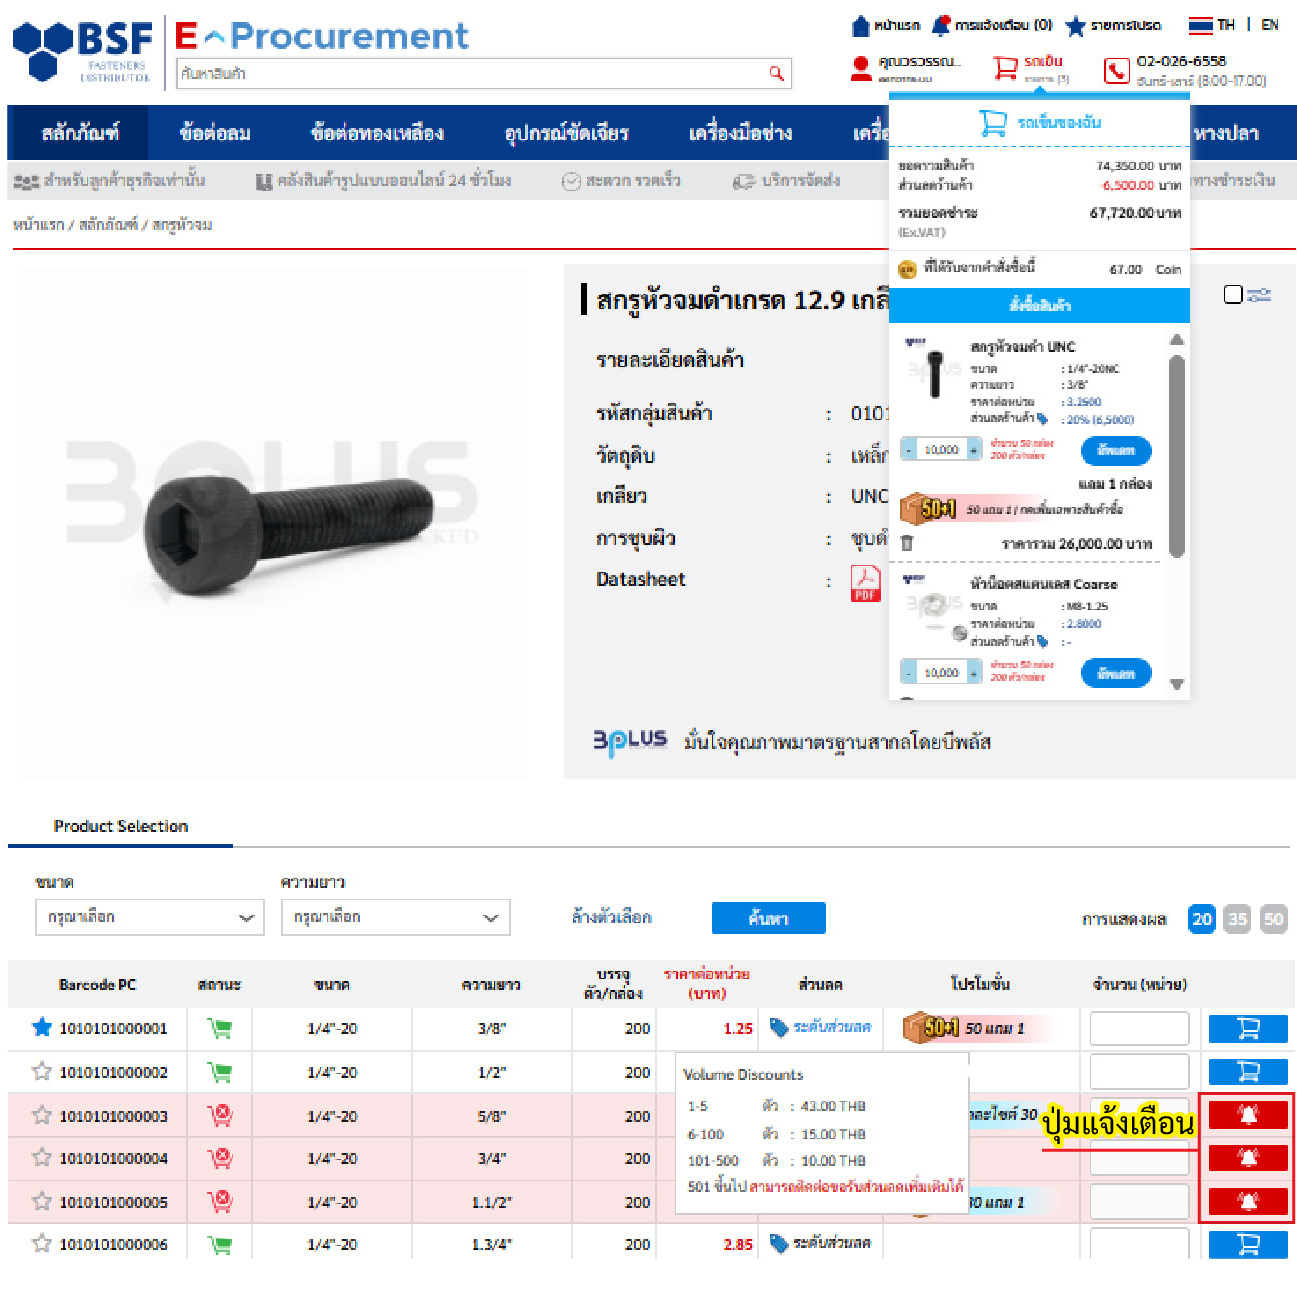Screen dimensions: 1297x1290
Task: Click the สั่งซื้อสินค้า order button in cart
Action: click(x=1039, y=305)
